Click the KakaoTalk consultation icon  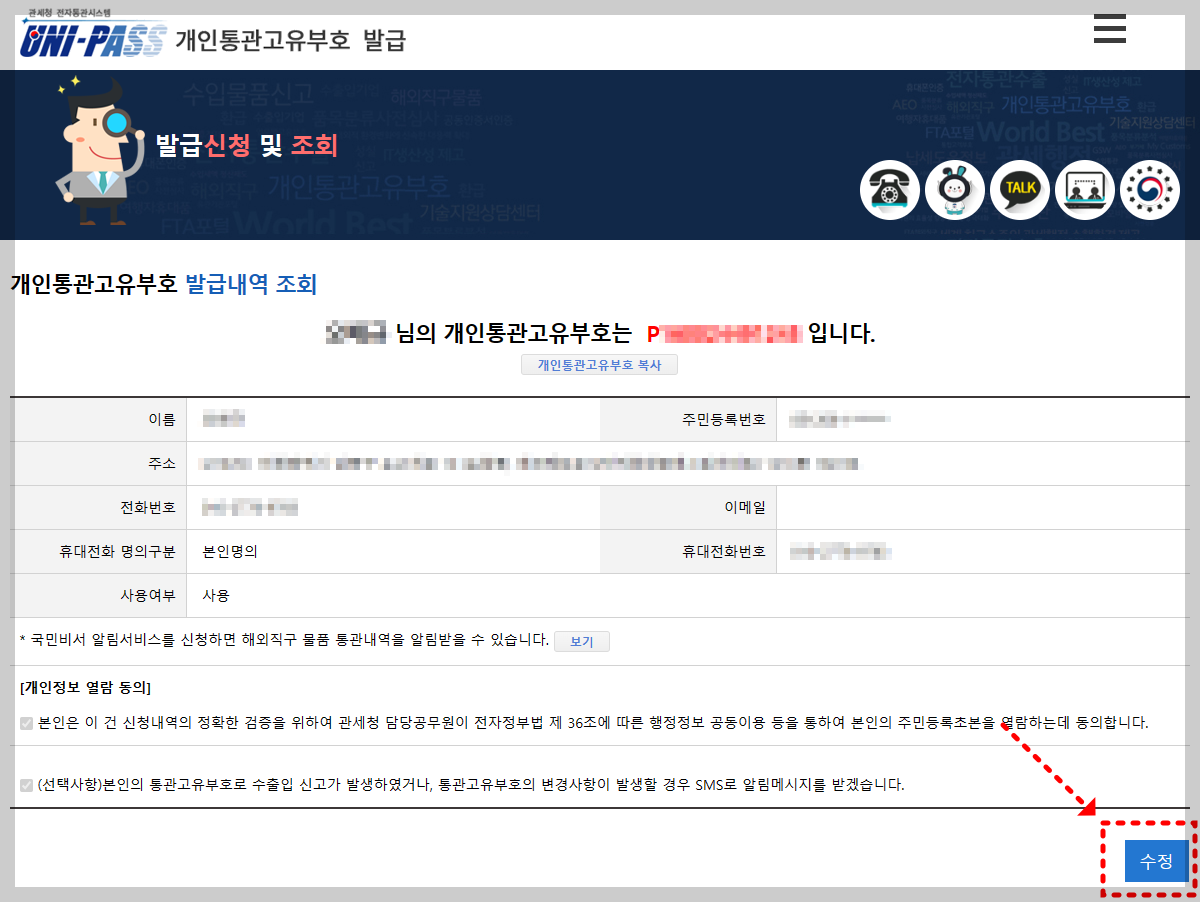pyautogui.click(x=1019, y=190)
